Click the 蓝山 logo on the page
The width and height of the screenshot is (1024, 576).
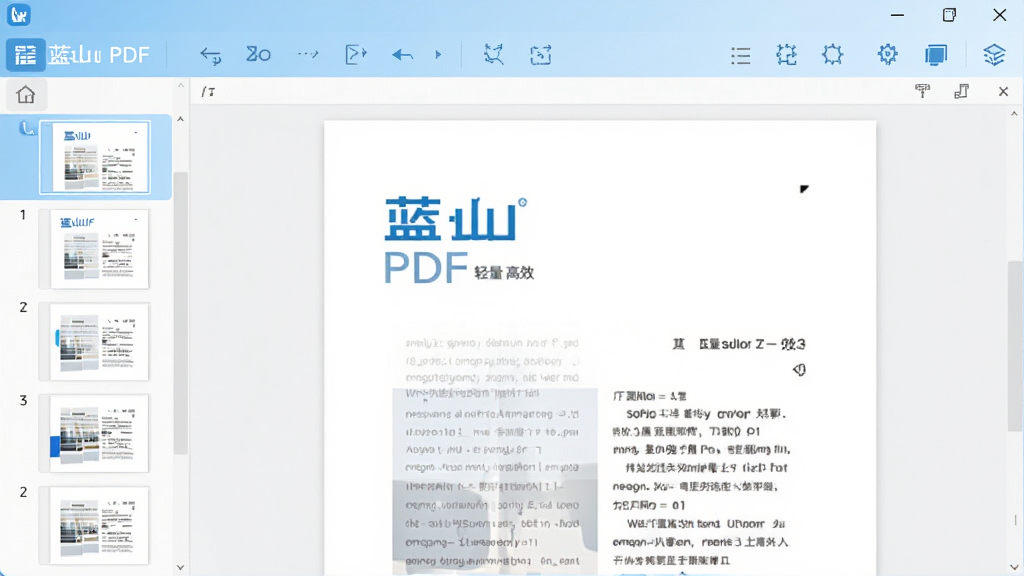coord(455,219)
